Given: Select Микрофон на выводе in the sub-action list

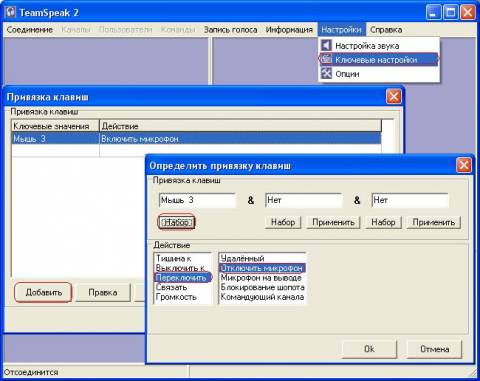Looking at the screenshot, I should click(261, 277).
